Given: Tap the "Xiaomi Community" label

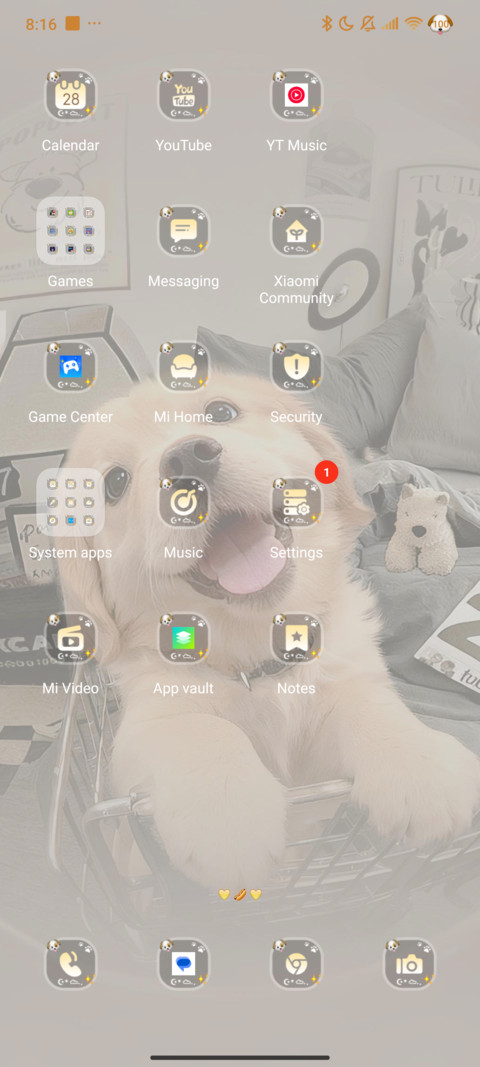Looking at the screenshot, I should click(296, 289).
